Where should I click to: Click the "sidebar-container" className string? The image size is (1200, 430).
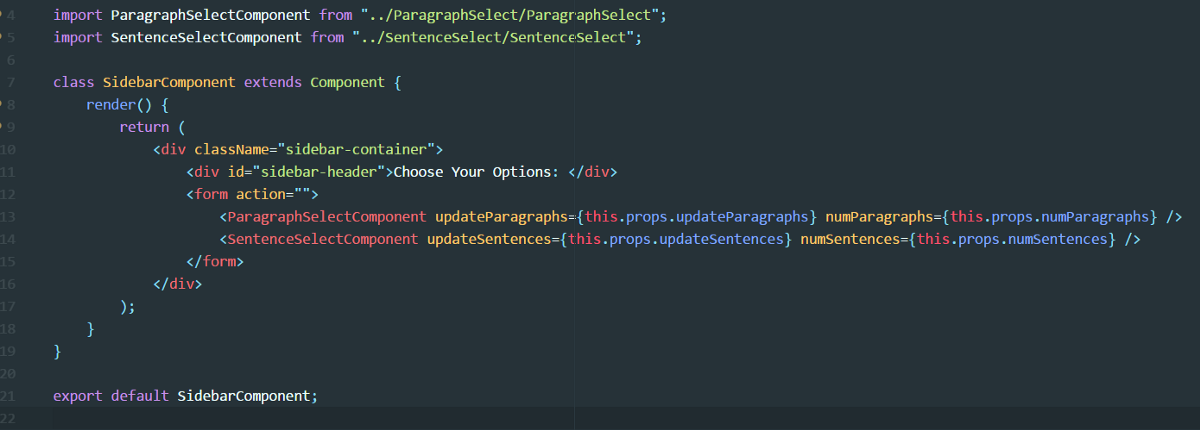[356, 149]
